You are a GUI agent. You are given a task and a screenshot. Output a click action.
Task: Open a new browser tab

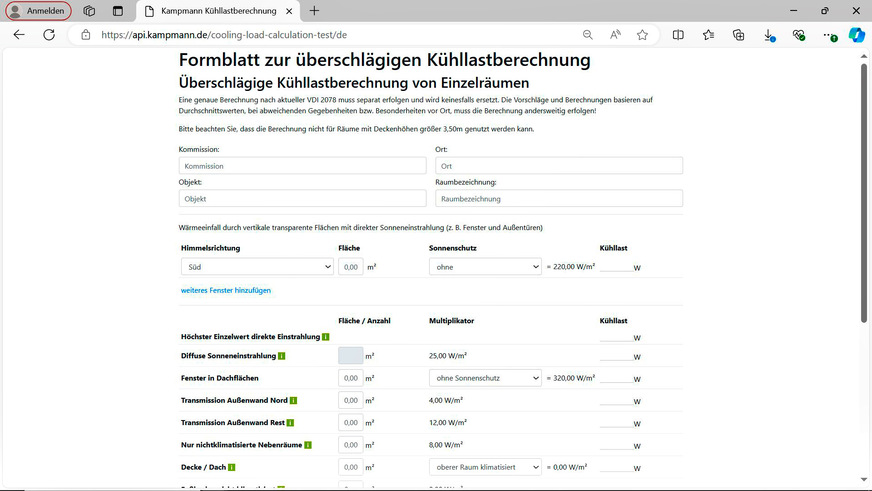tap(314, 11)
